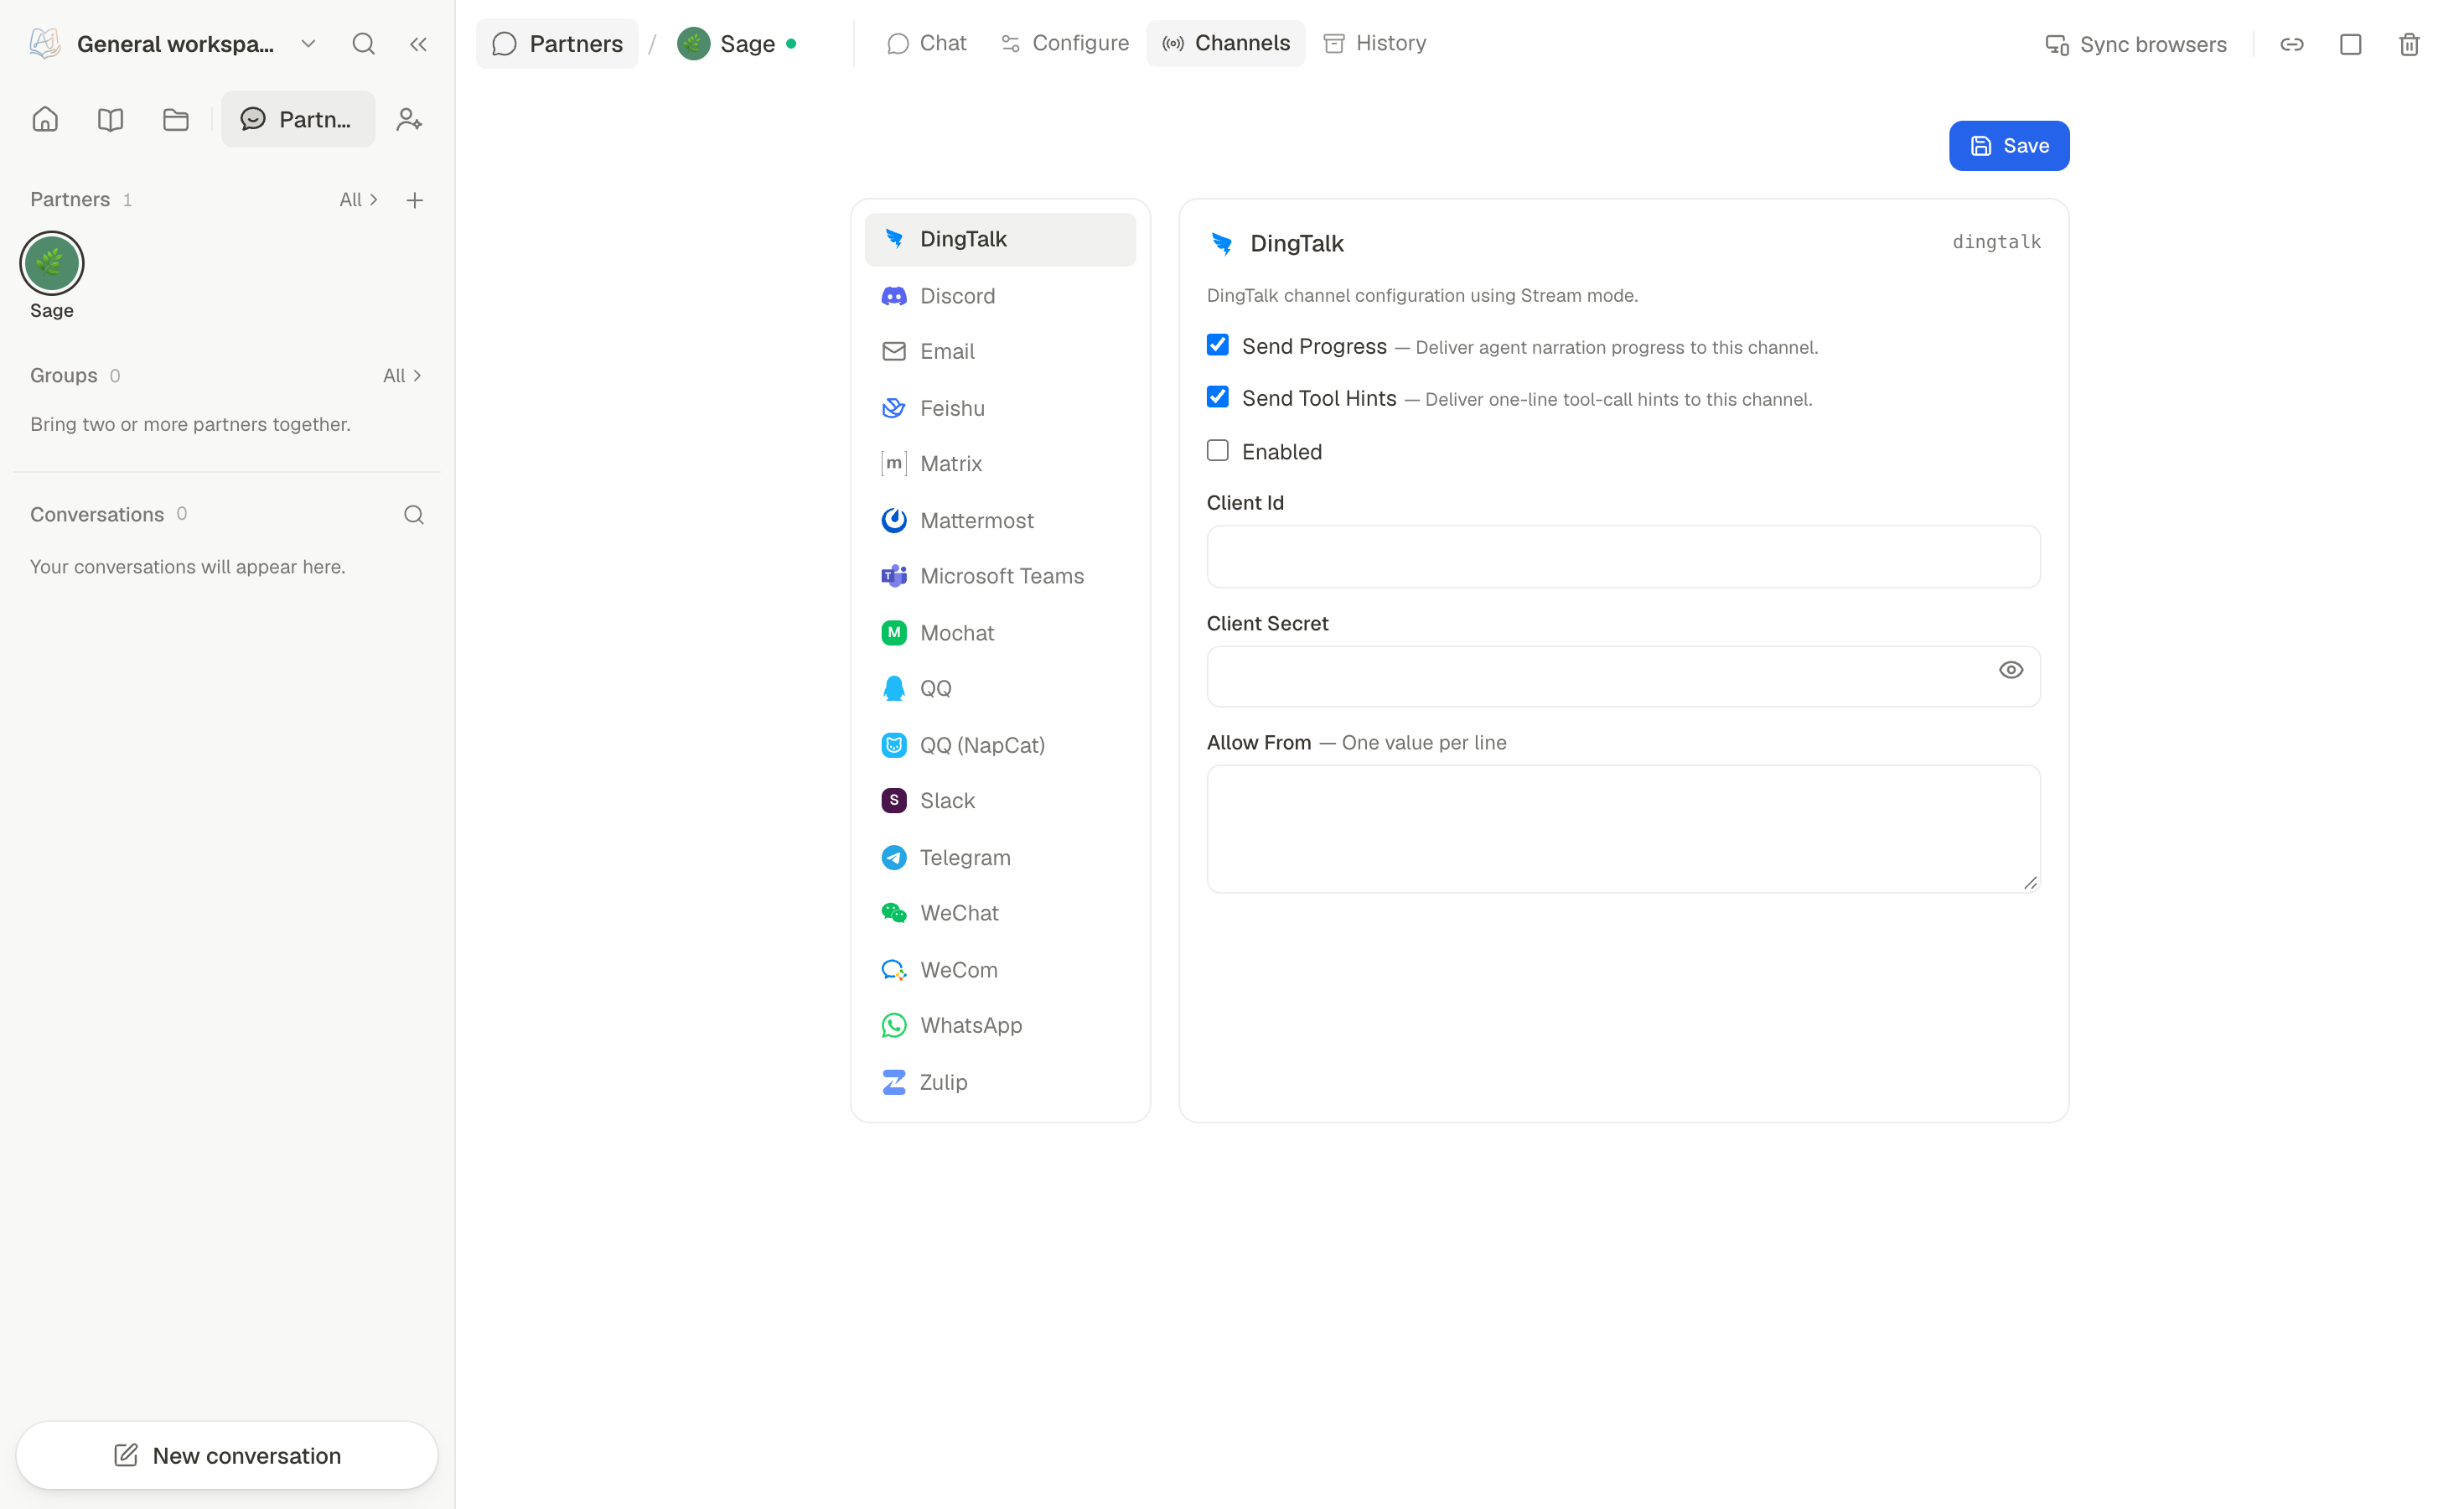Focus the Allow From text area
The height and width of the screenshot is (1509, 2464).
[1623, 829]
